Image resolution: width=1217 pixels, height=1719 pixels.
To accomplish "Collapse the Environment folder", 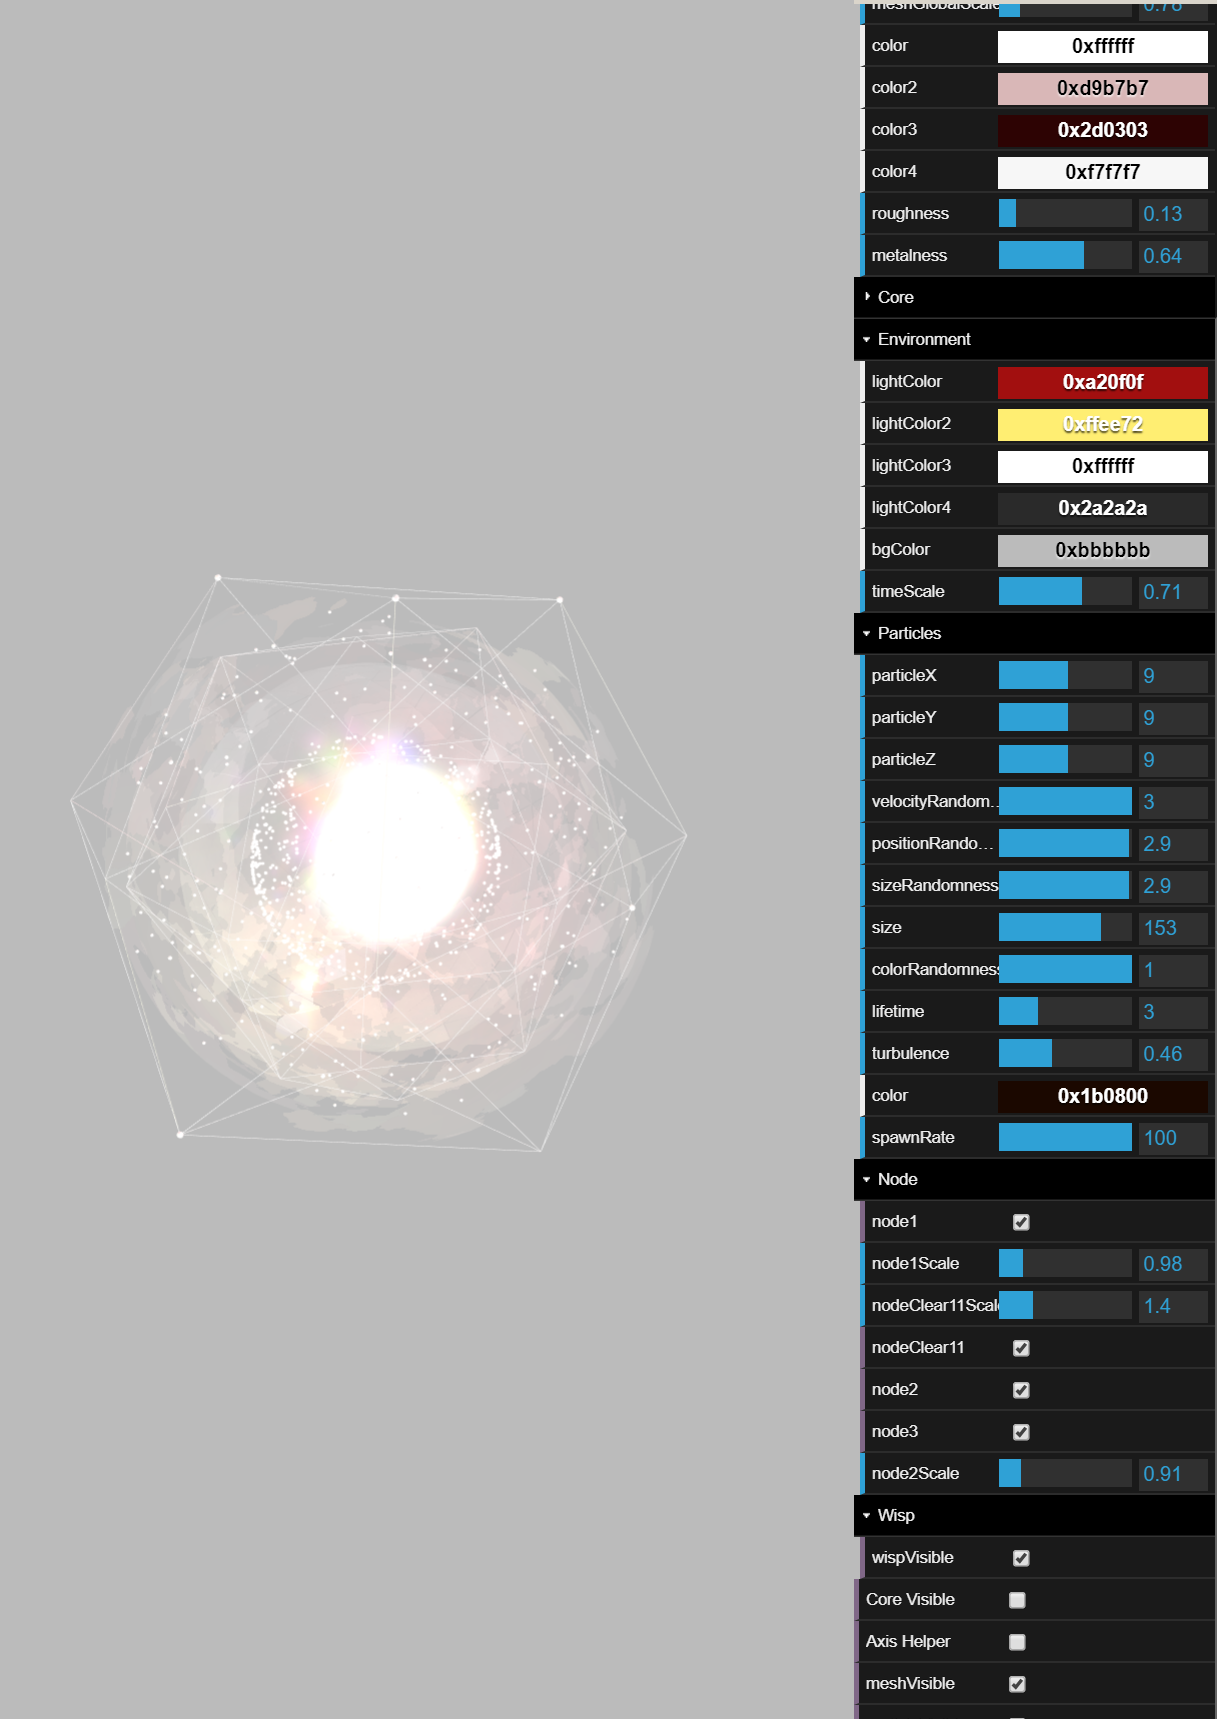I will [x=1034, y=339].
